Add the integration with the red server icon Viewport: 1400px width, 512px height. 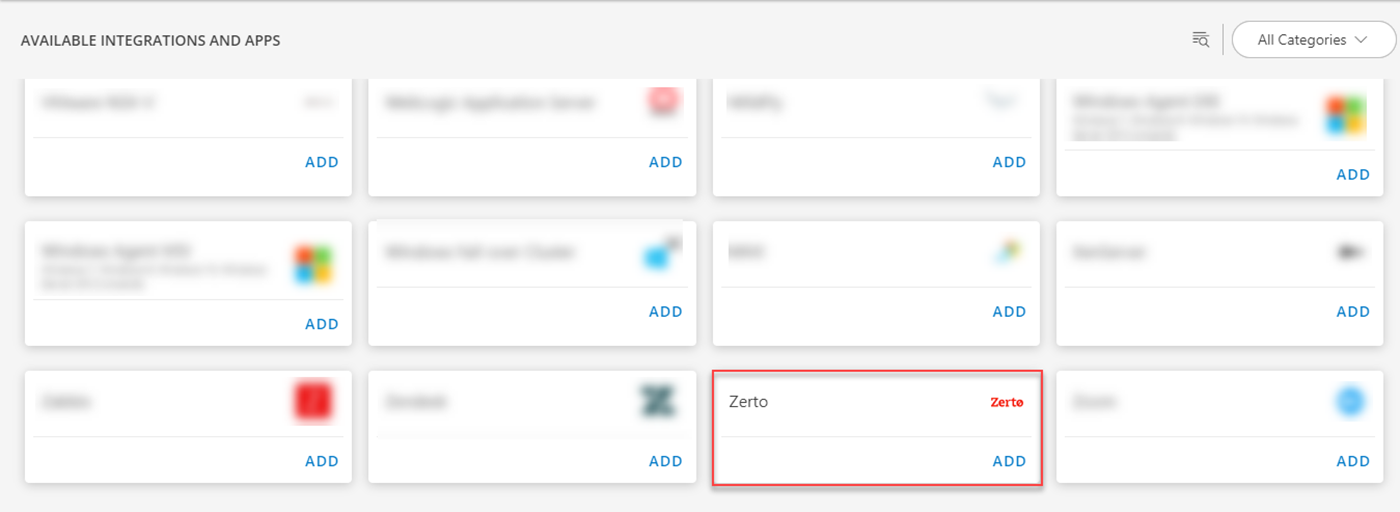(x=665, y=162)
